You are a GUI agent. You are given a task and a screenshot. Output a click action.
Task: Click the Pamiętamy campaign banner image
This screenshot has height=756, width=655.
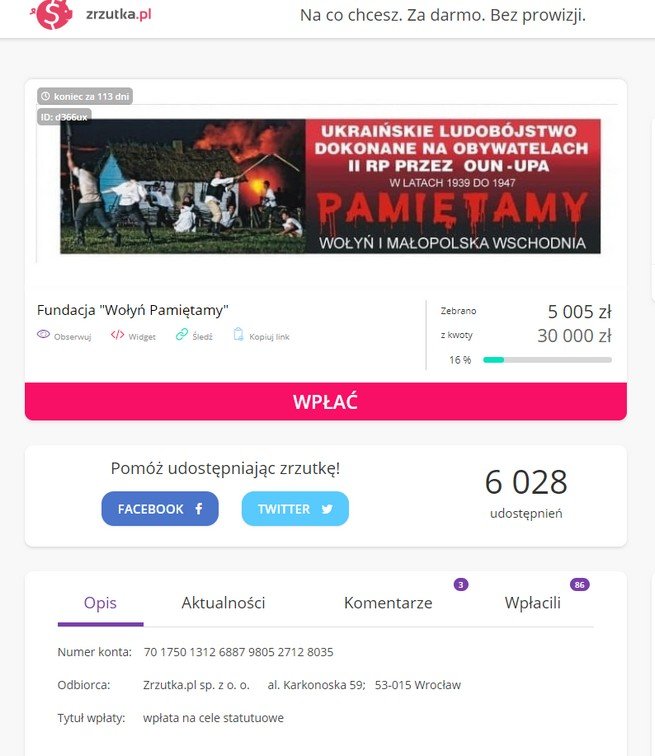(330, 186)
